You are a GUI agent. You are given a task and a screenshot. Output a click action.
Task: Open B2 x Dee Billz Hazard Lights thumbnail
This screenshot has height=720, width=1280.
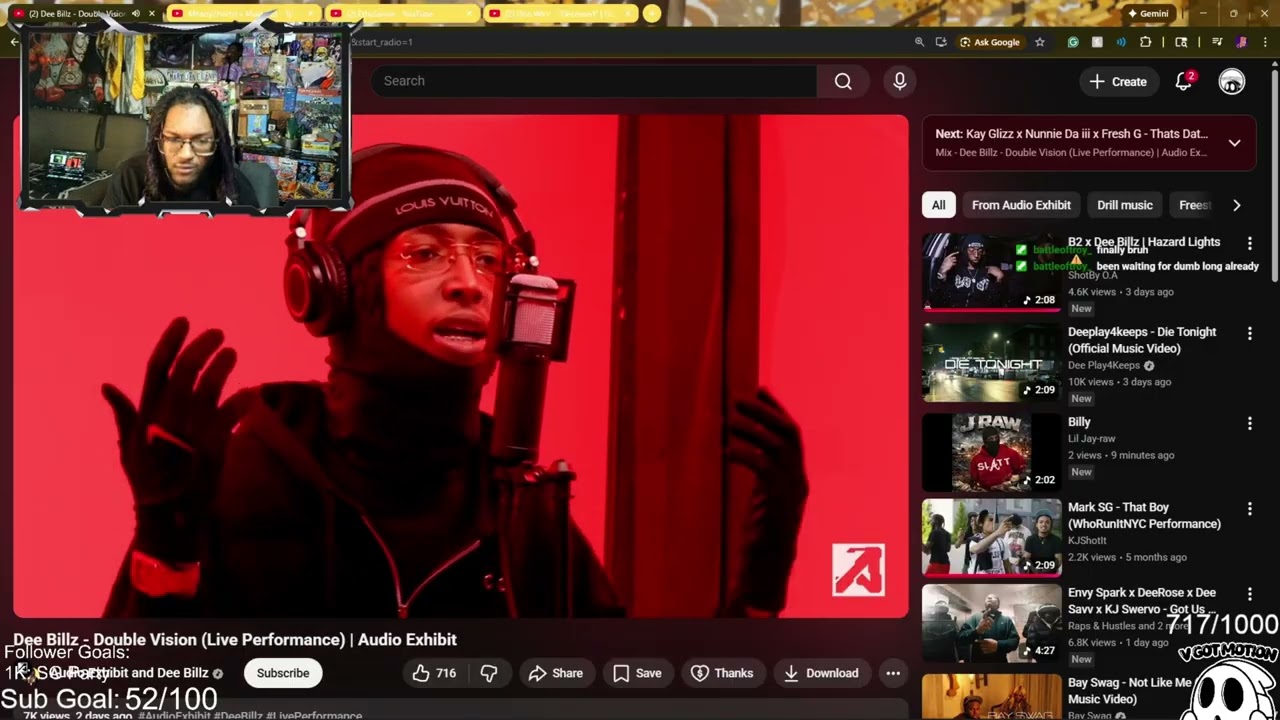pos(991,272)
